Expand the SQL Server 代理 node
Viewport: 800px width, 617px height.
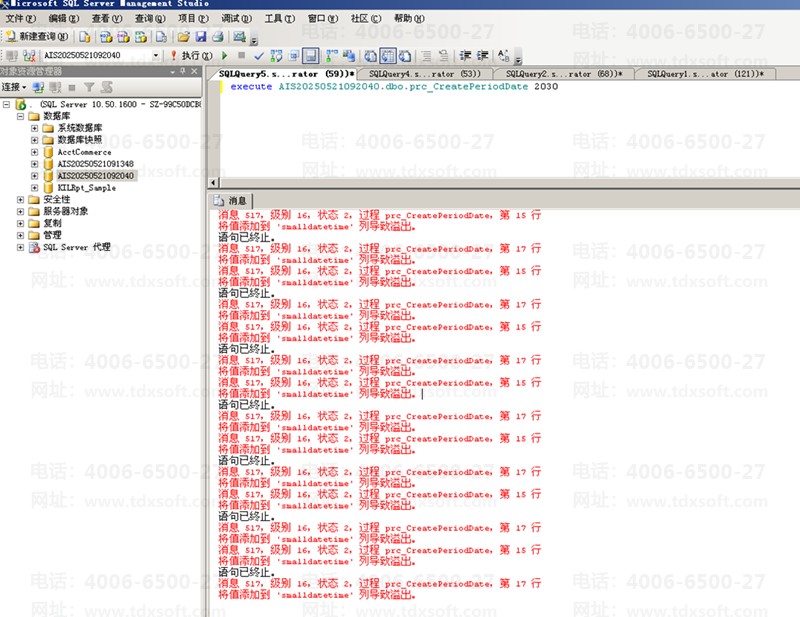click(x=21, y=247)
